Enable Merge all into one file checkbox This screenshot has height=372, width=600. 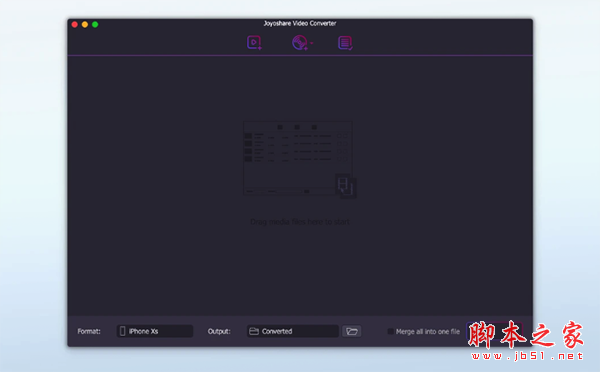click(x=390, y=331)
